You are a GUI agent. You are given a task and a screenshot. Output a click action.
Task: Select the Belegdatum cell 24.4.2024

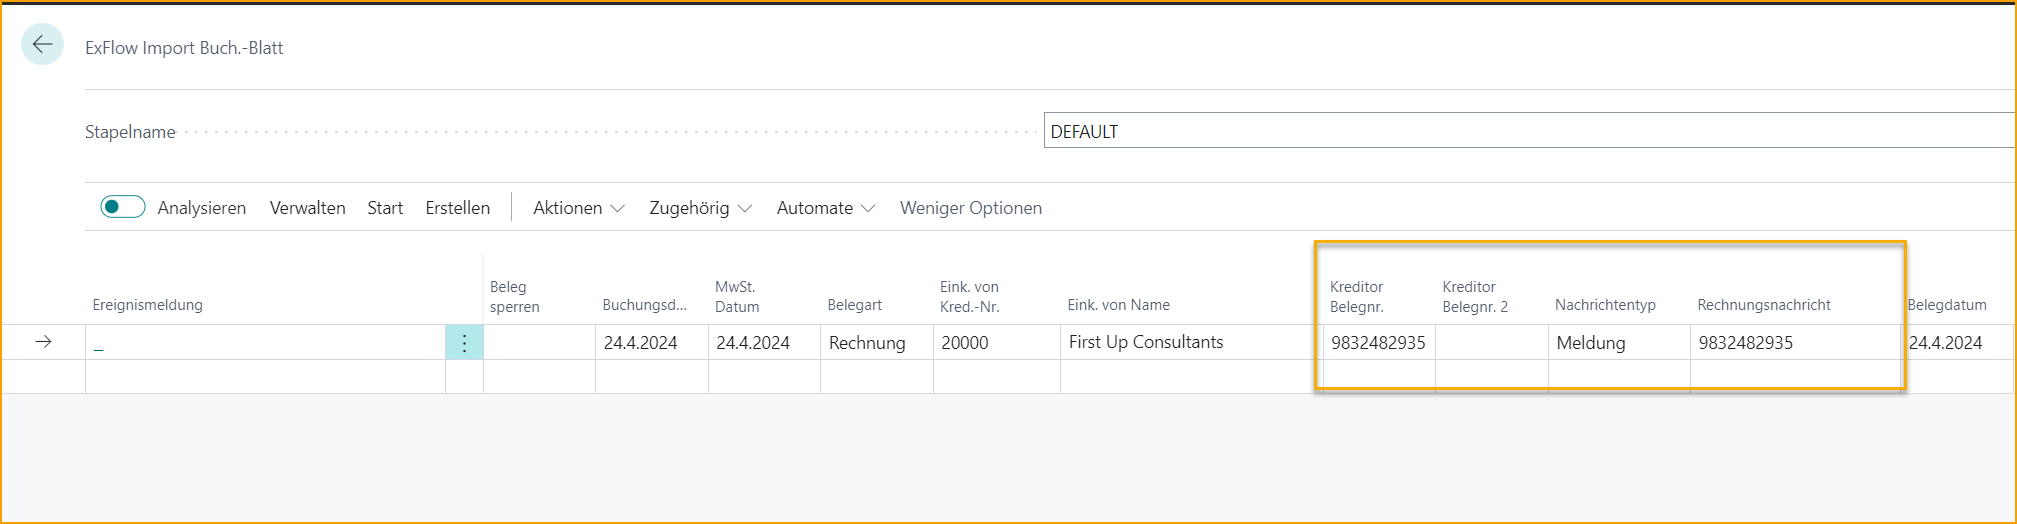tap(1958, 343)
